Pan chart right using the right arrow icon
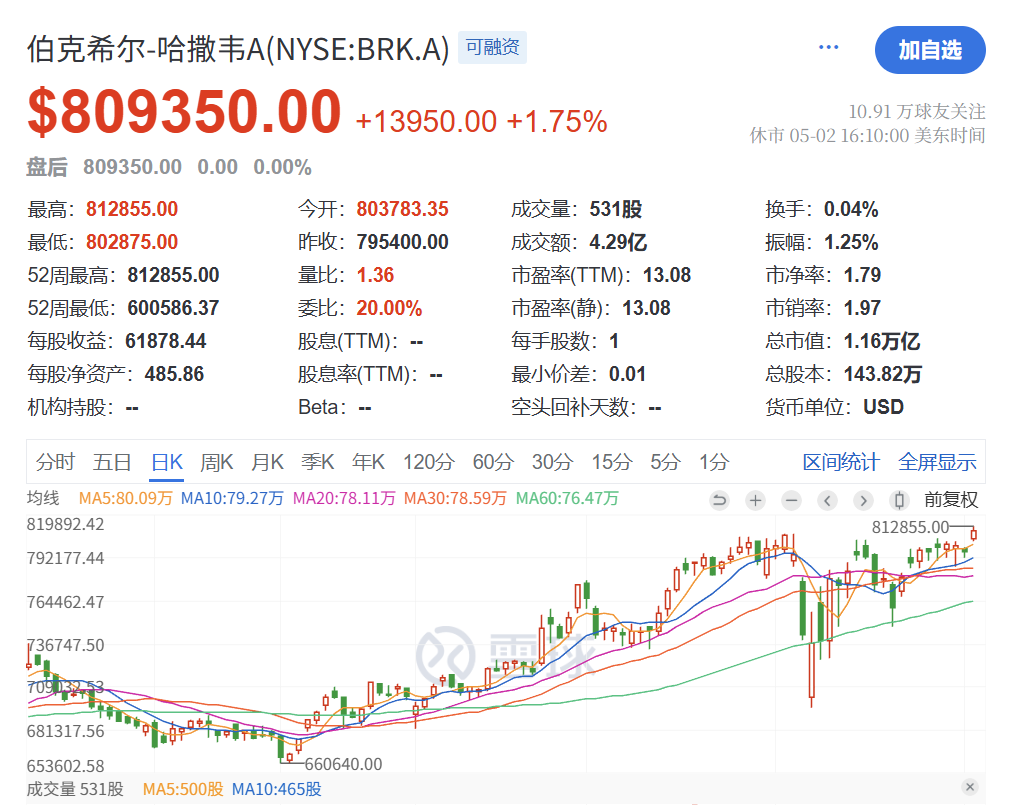 [x=864, y=499]
